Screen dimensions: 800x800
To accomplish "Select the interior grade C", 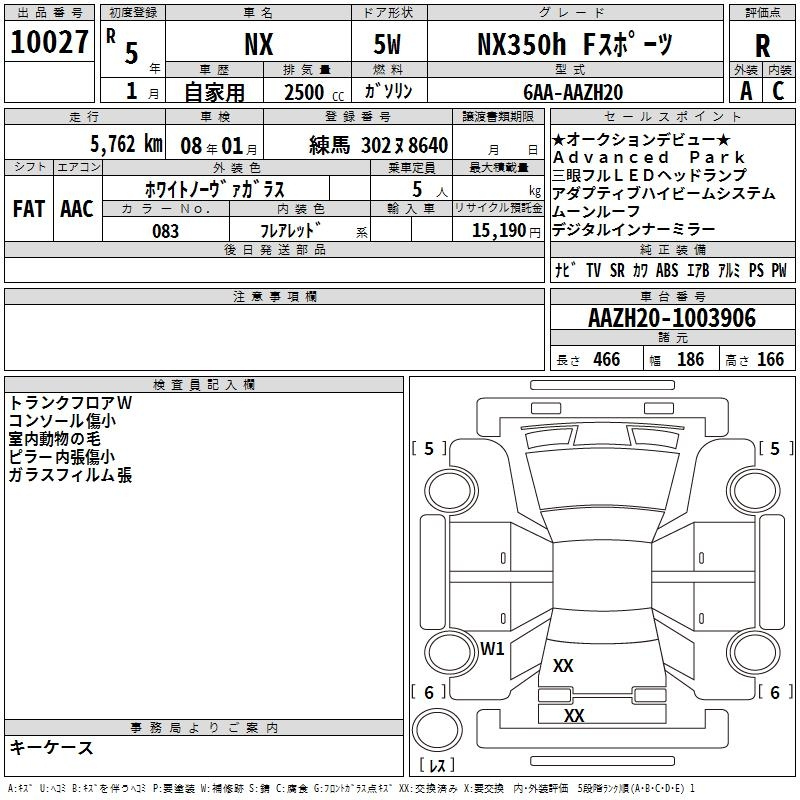I will tap(778, 91).
